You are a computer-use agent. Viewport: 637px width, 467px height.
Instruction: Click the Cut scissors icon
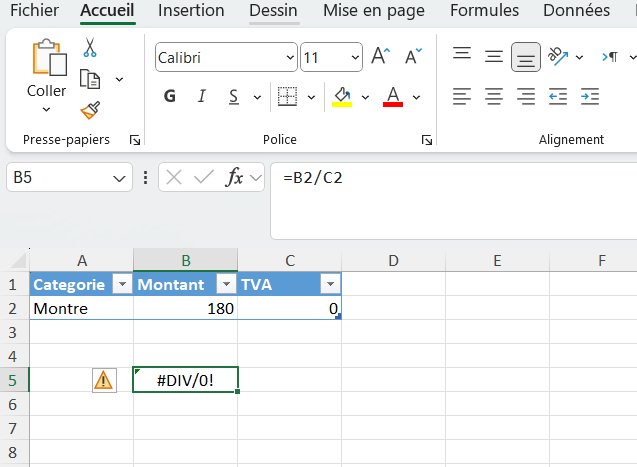coord(89,48)
